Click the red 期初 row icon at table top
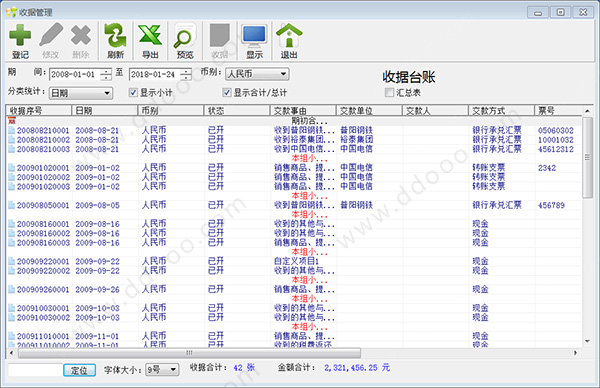 coord(12,121)
